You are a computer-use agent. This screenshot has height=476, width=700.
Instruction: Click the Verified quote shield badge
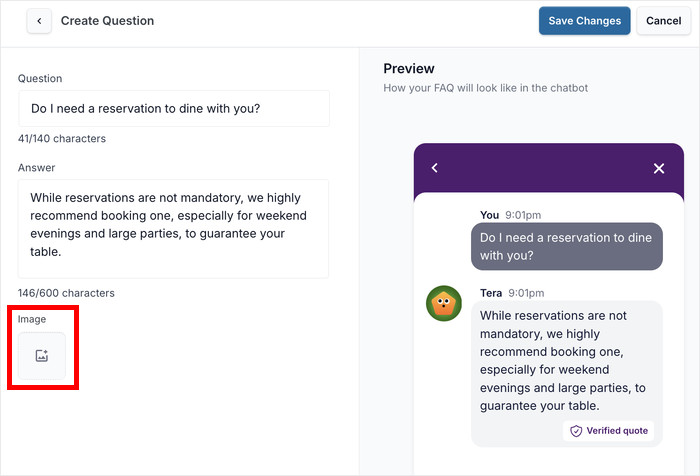(x=609, y=431)
